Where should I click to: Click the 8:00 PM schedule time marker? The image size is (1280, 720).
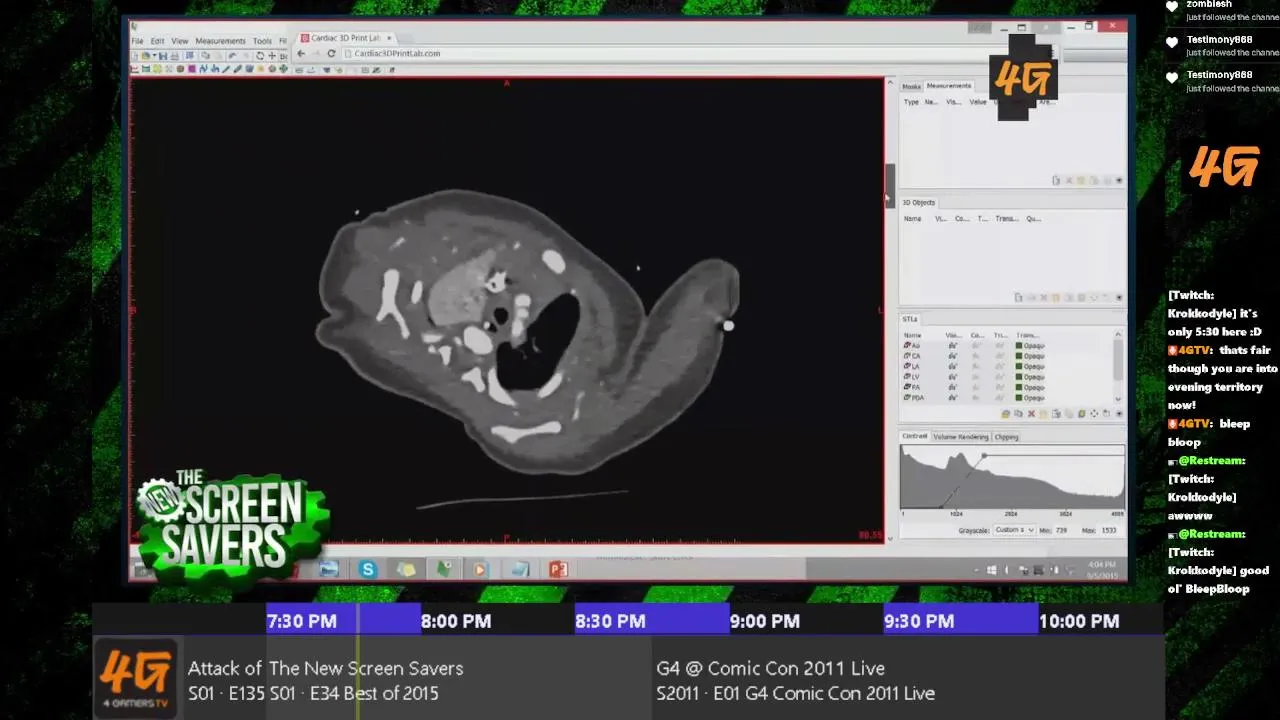pyautogui.click(x=456, y=621)
